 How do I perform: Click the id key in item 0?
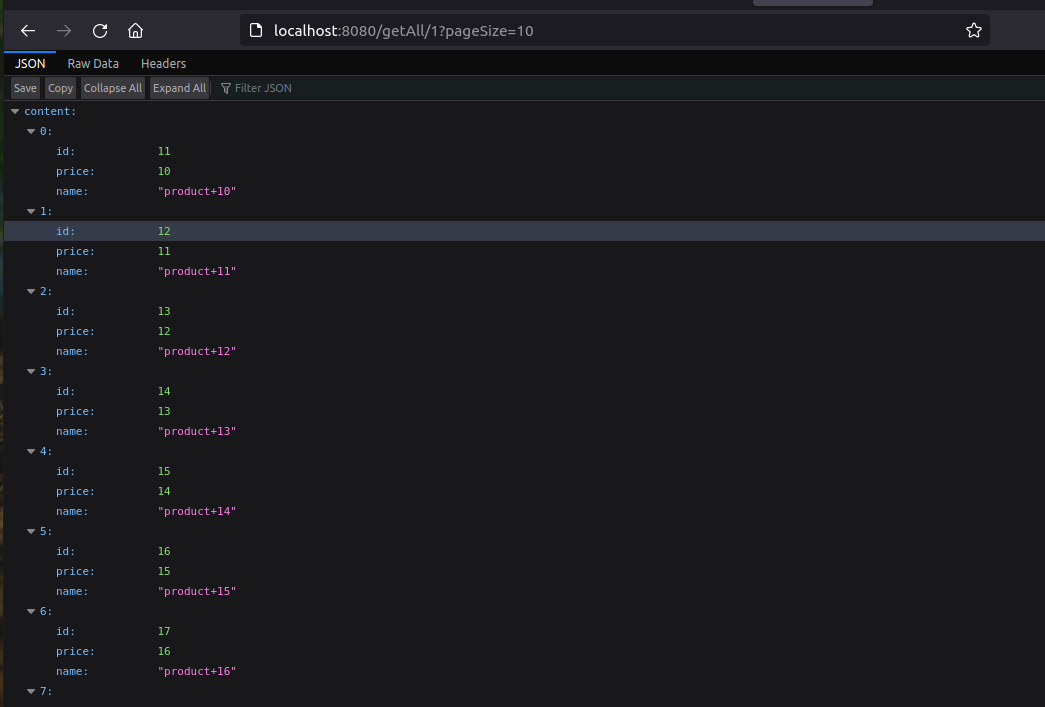click(65, 151)
